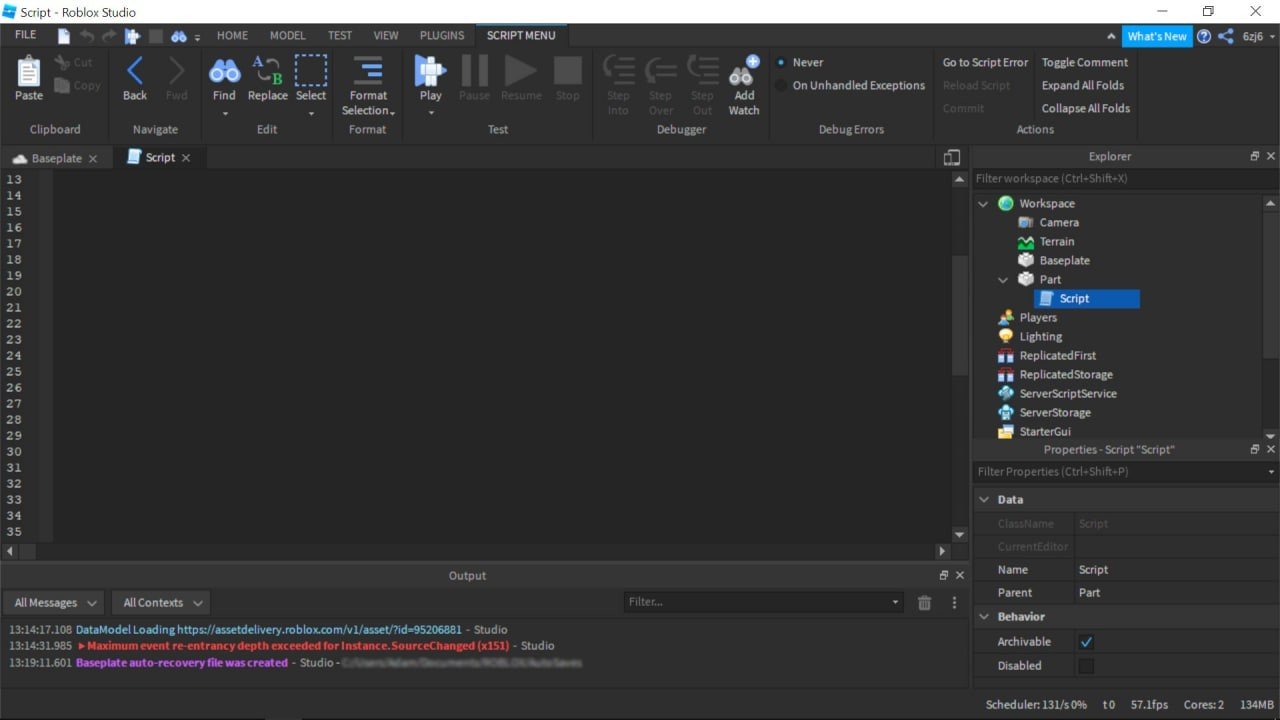Clear the output with trash icon
The image size is (1280, 720).
point(924,602)
